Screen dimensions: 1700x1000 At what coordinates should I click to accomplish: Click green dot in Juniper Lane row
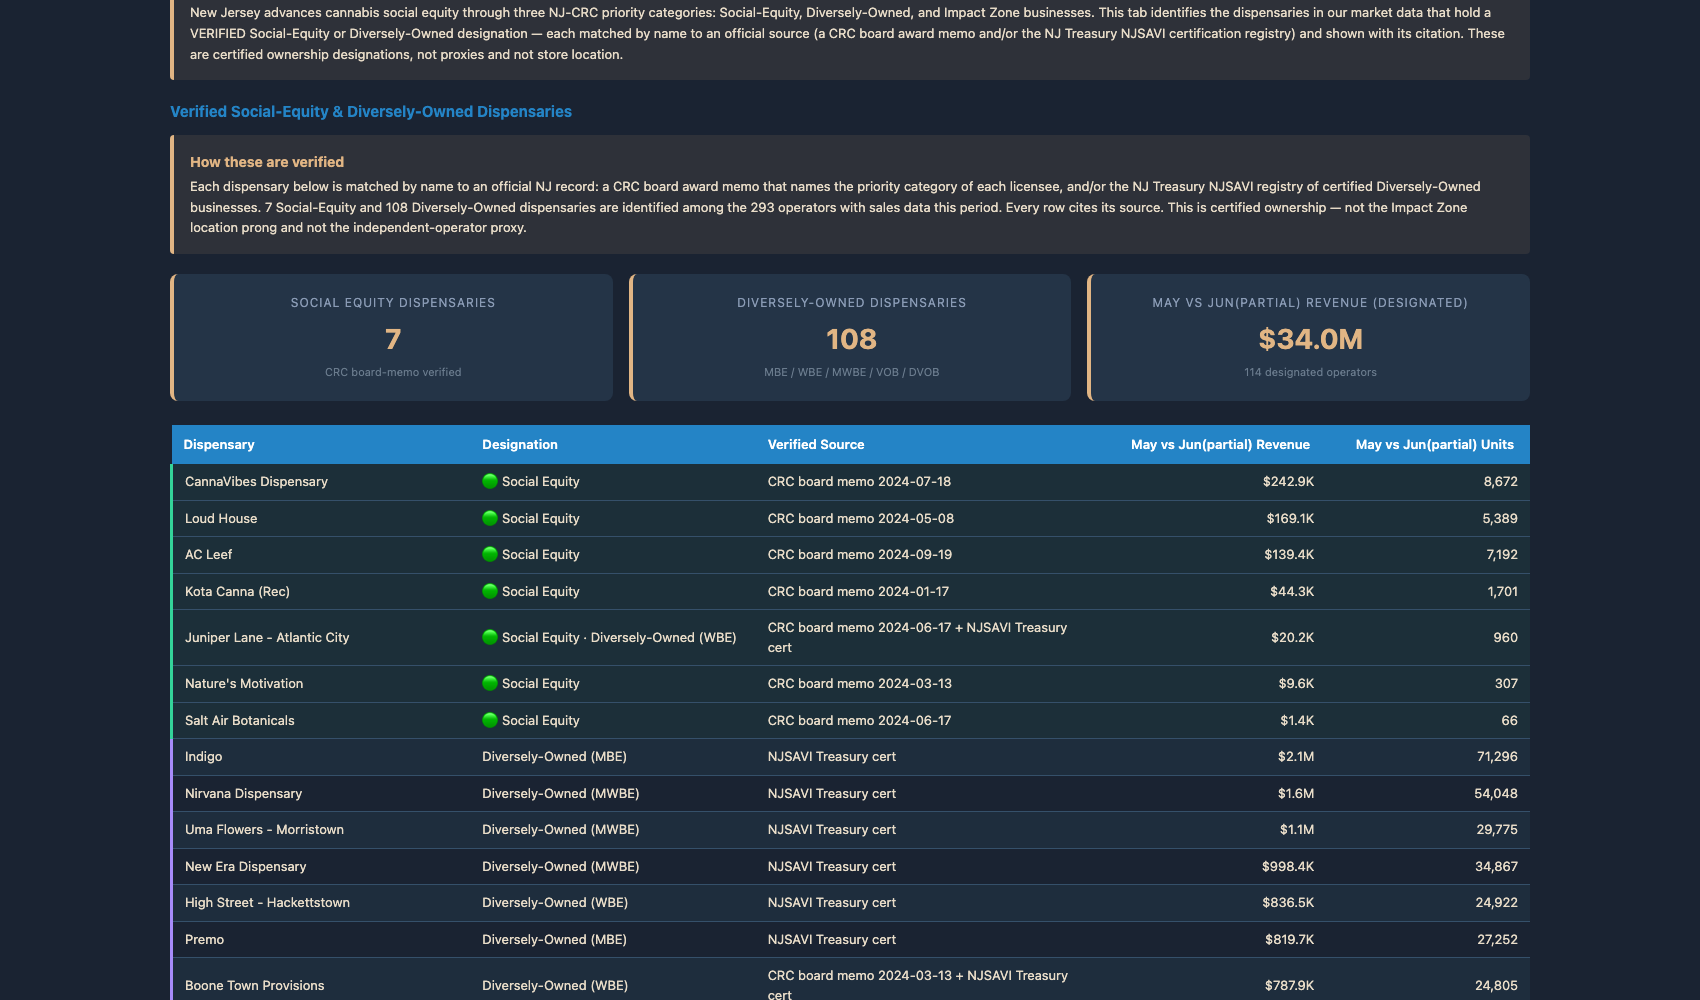[x=490, y=637]
